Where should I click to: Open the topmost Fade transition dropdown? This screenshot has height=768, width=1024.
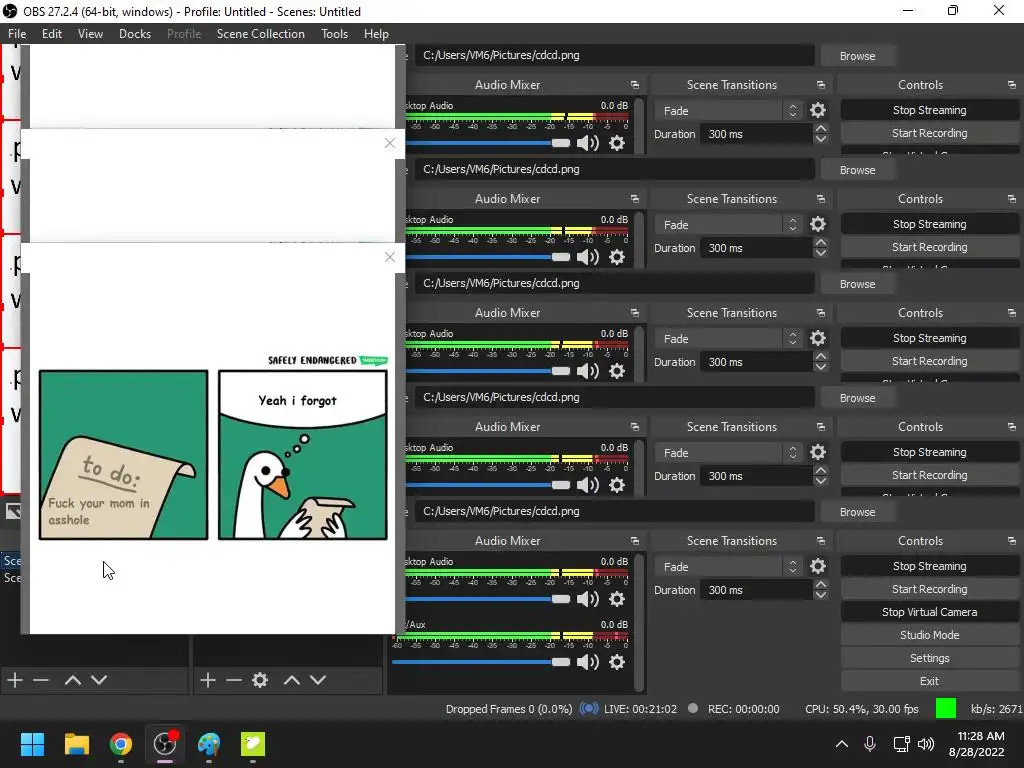coord(728,111)
